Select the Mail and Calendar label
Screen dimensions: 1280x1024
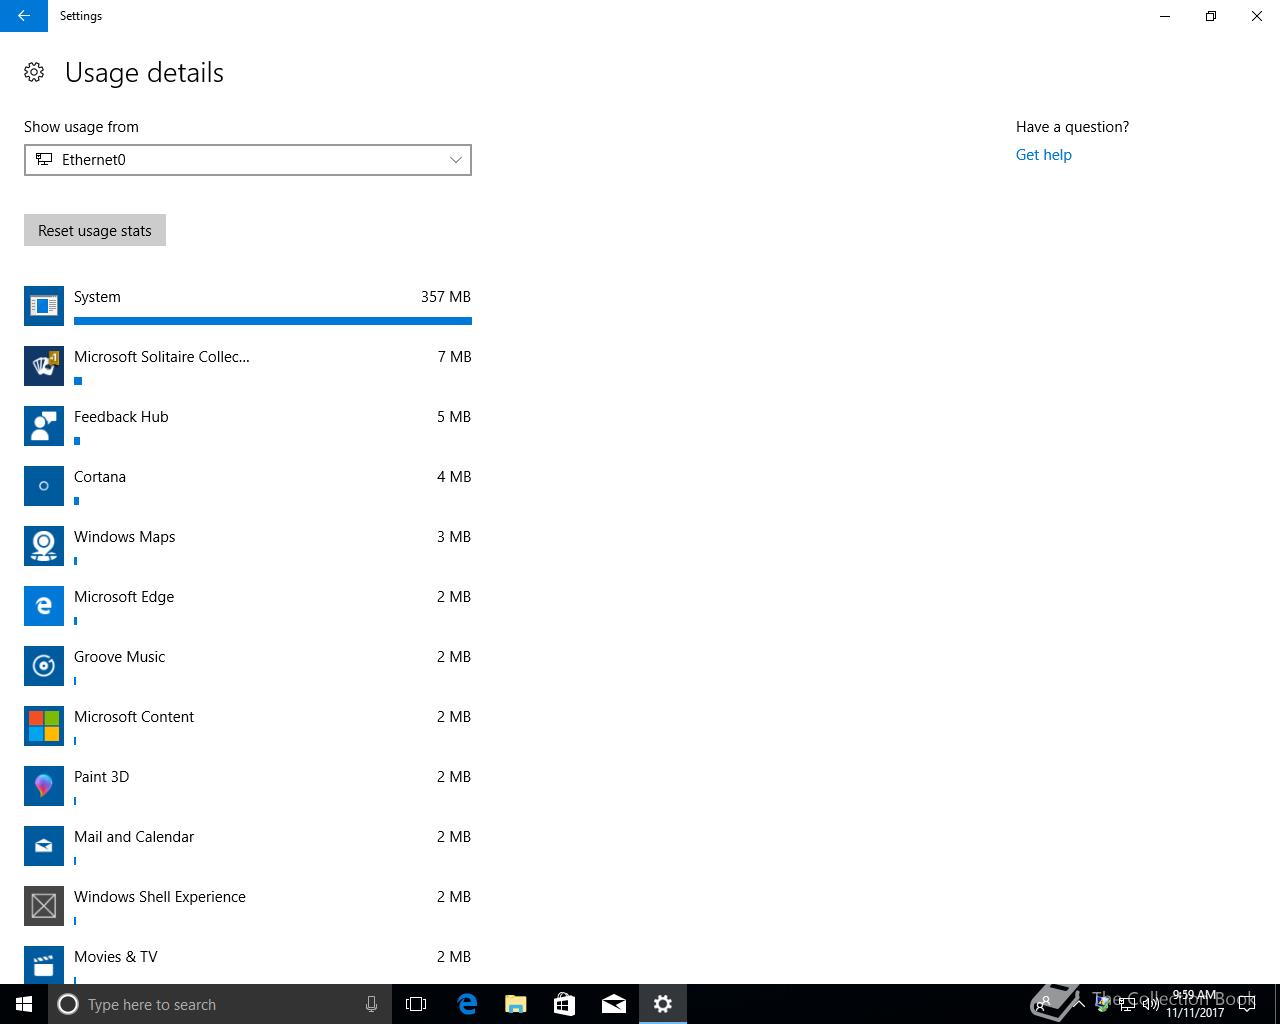pyautogui.click(x=134, y=837)
